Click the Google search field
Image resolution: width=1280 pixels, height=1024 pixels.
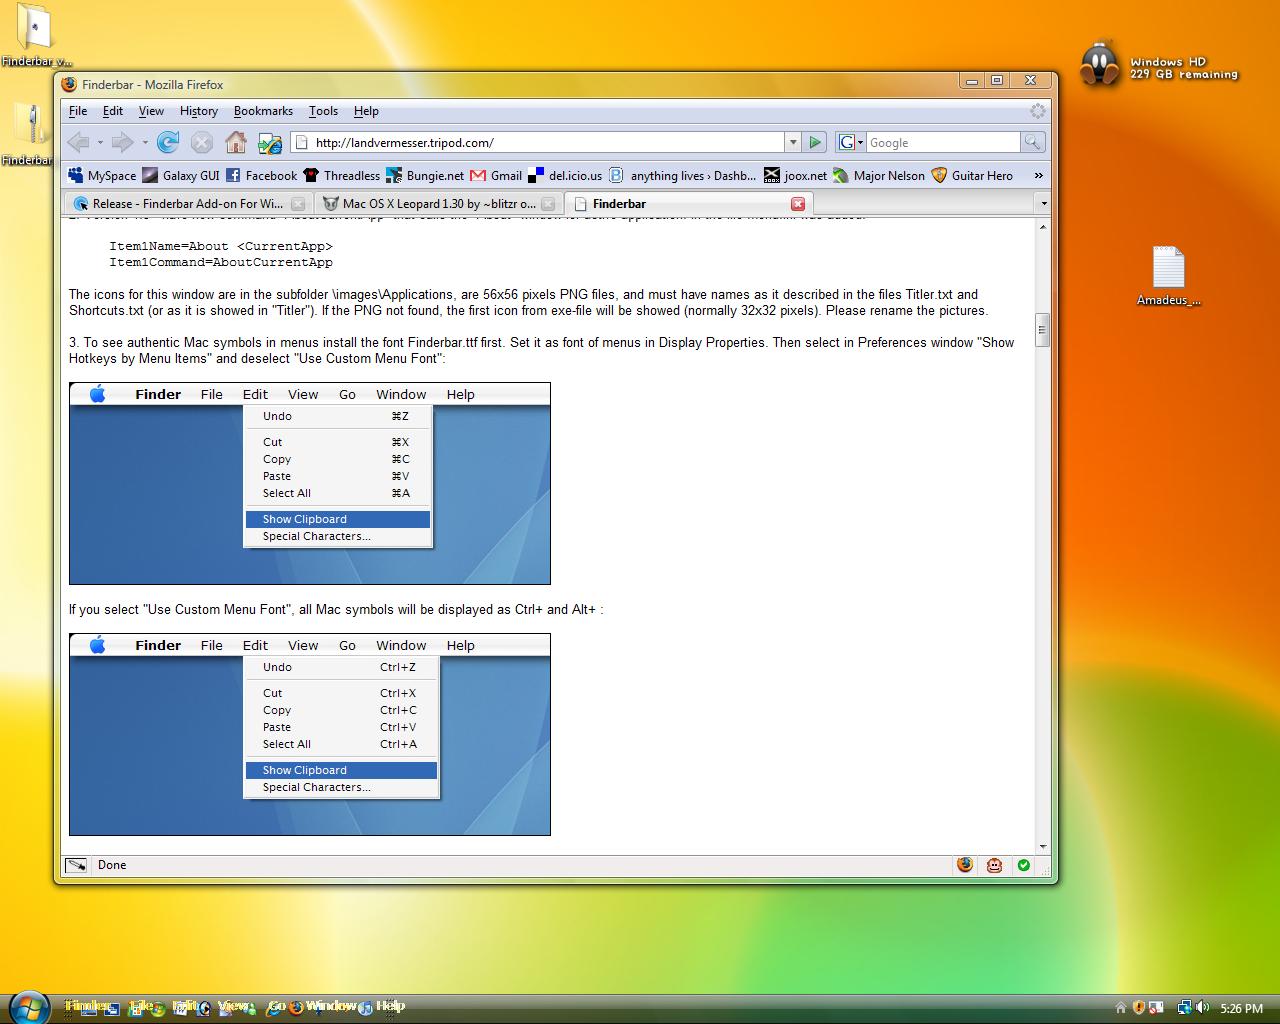943,142
